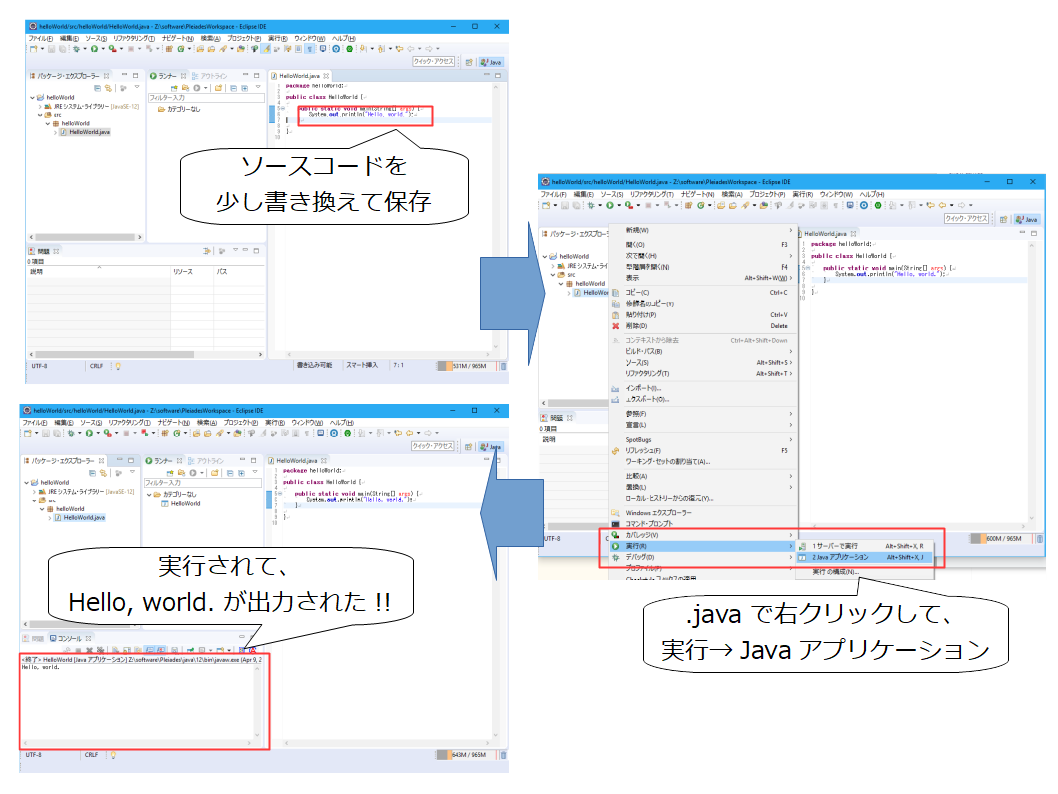The height and width of the screenshot is (794, 1058).
Task: Open the Debug toolbar dropdown arrow in top-left window
Action: (x=84, y=49)
